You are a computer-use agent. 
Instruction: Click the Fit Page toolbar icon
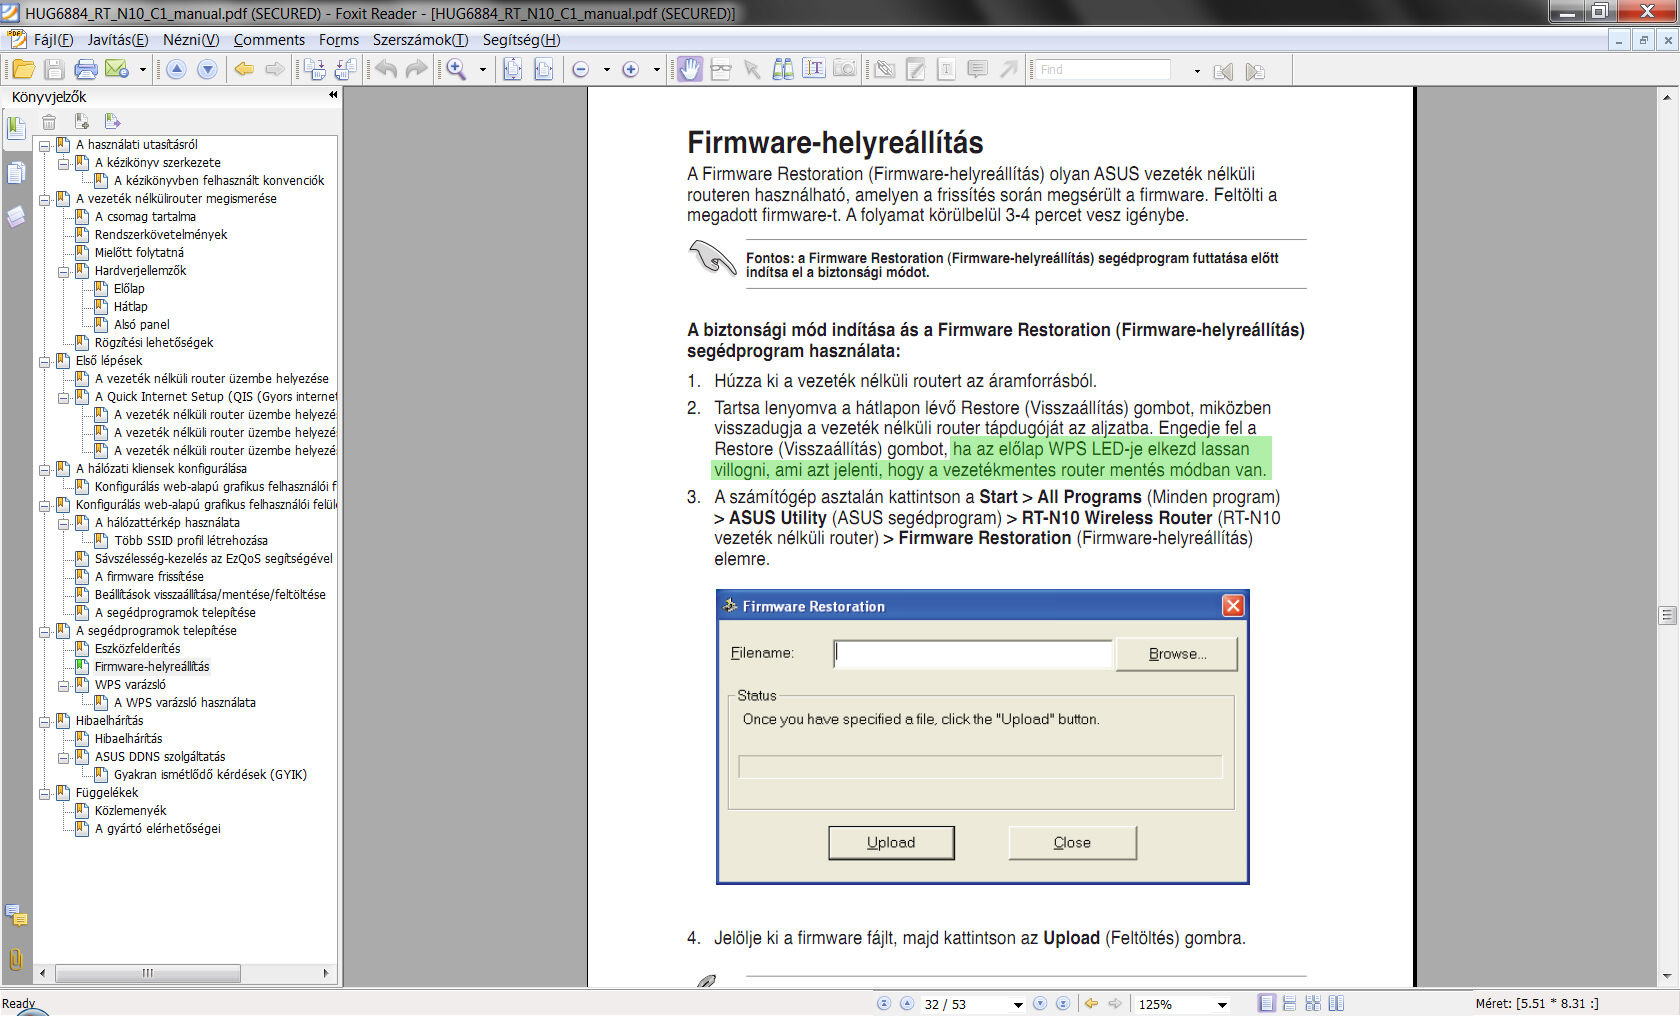[512, 69]
